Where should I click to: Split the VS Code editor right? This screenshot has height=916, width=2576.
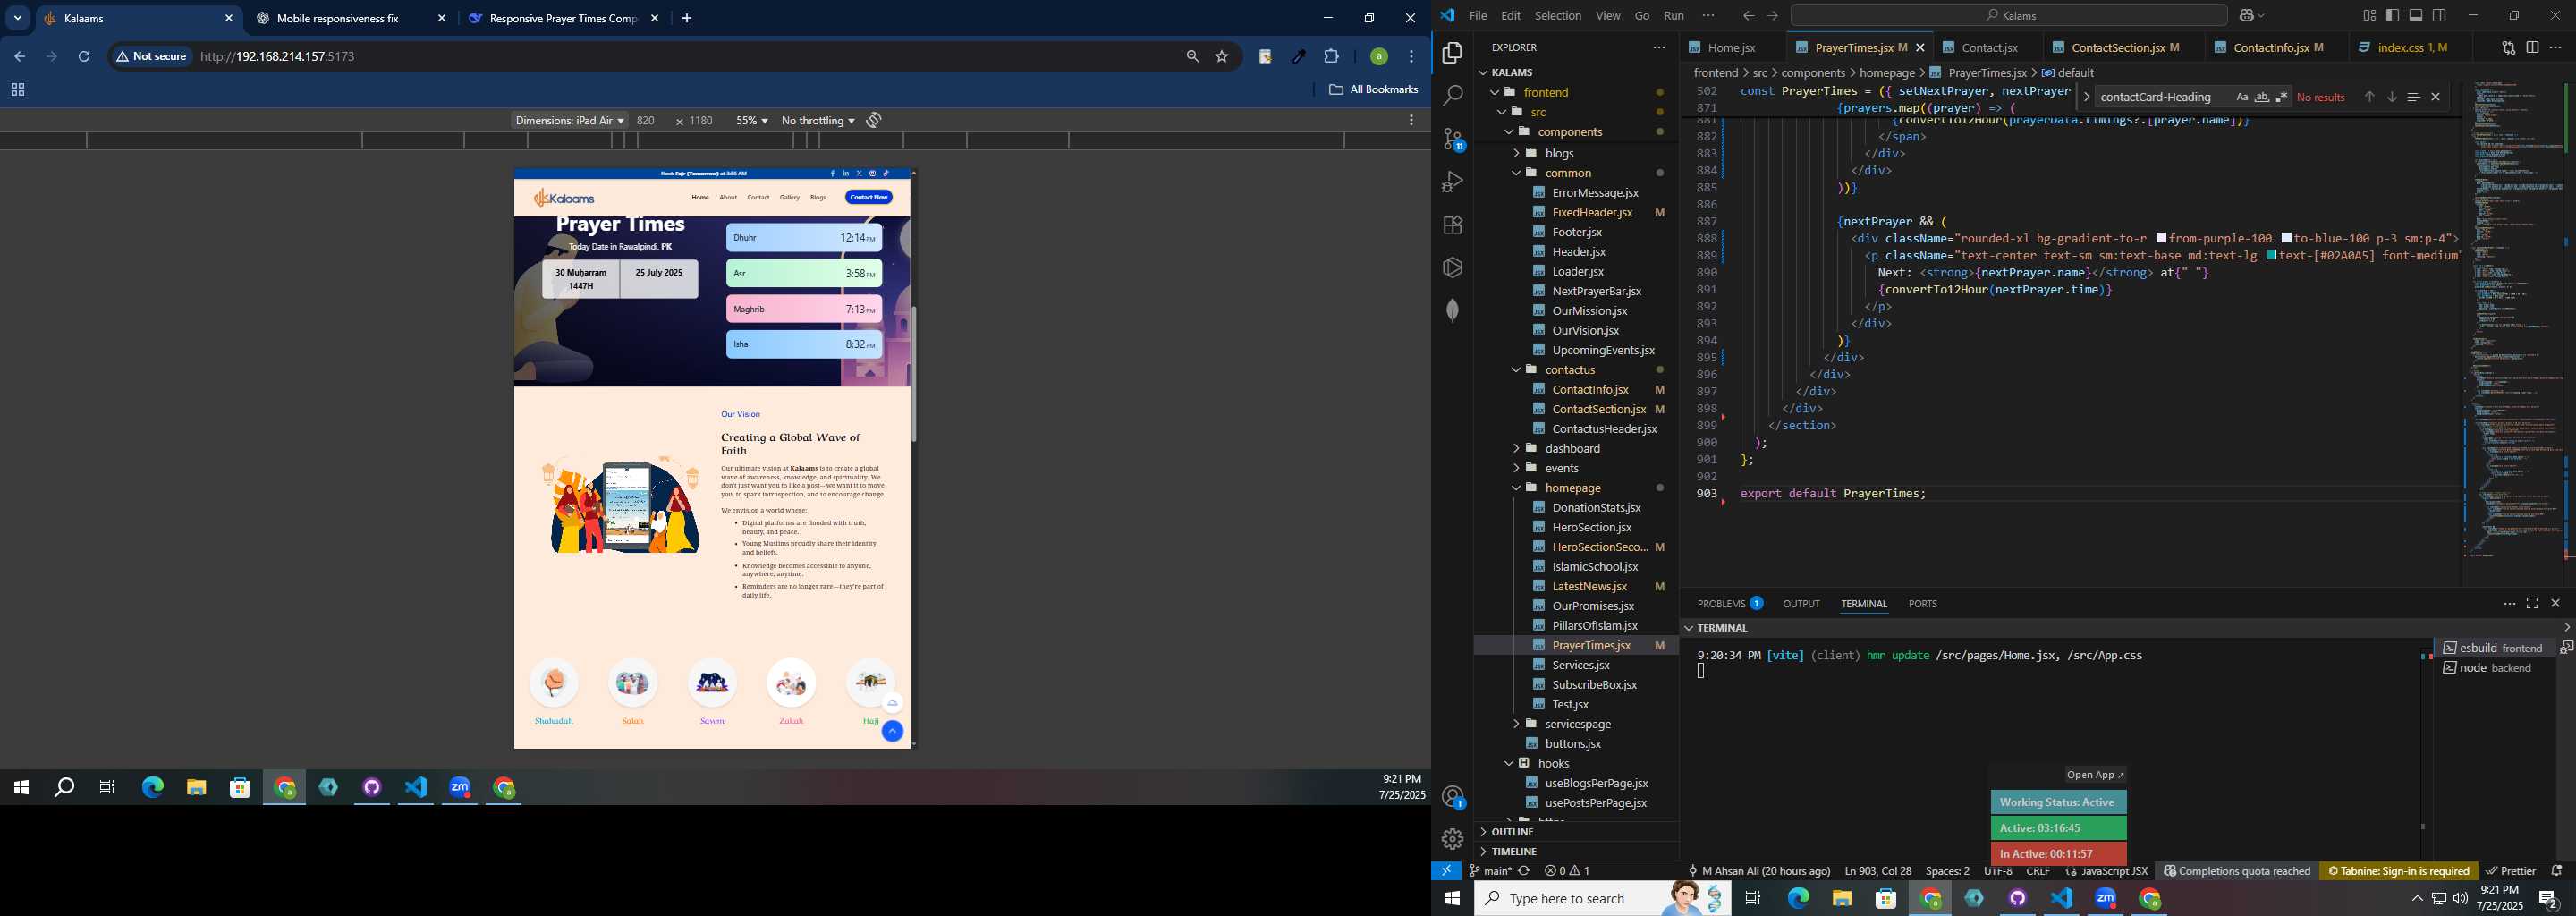(x=2532, y=47)
